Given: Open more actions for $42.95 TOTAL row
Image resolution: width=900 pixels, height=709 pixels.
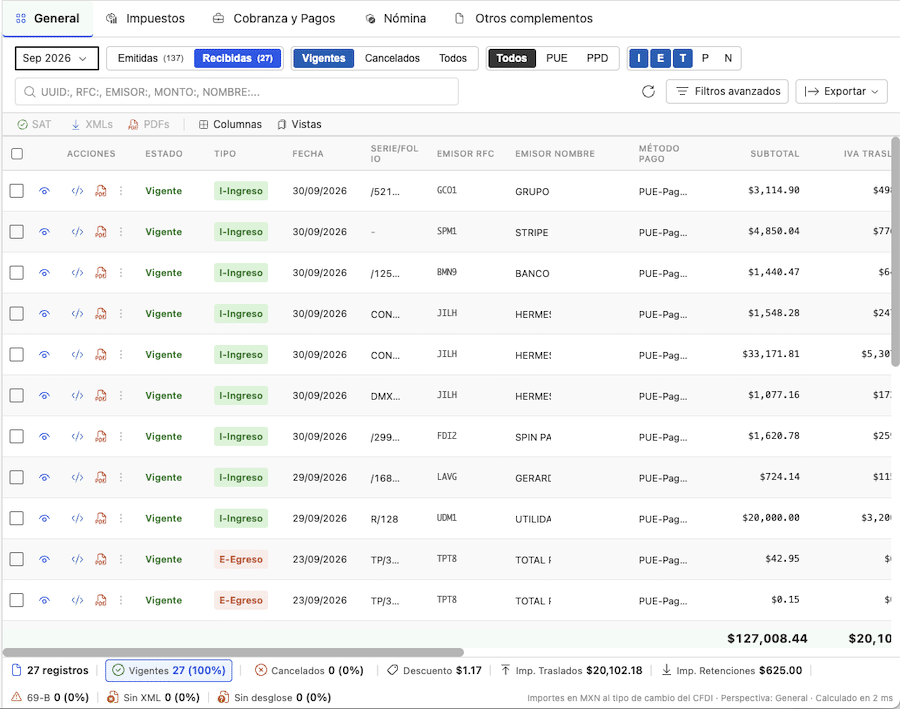Looking at the screenshot, I should (x=121, y=559).
